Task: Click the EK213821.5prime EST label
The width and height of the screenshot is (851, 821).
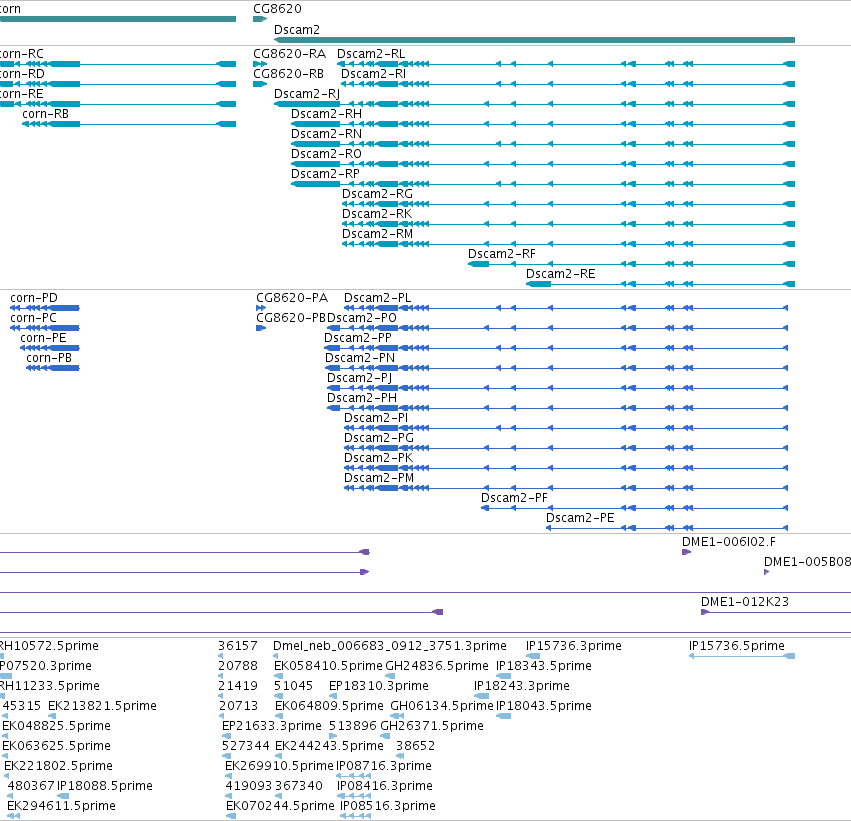Action: click(x=102, y=706)
